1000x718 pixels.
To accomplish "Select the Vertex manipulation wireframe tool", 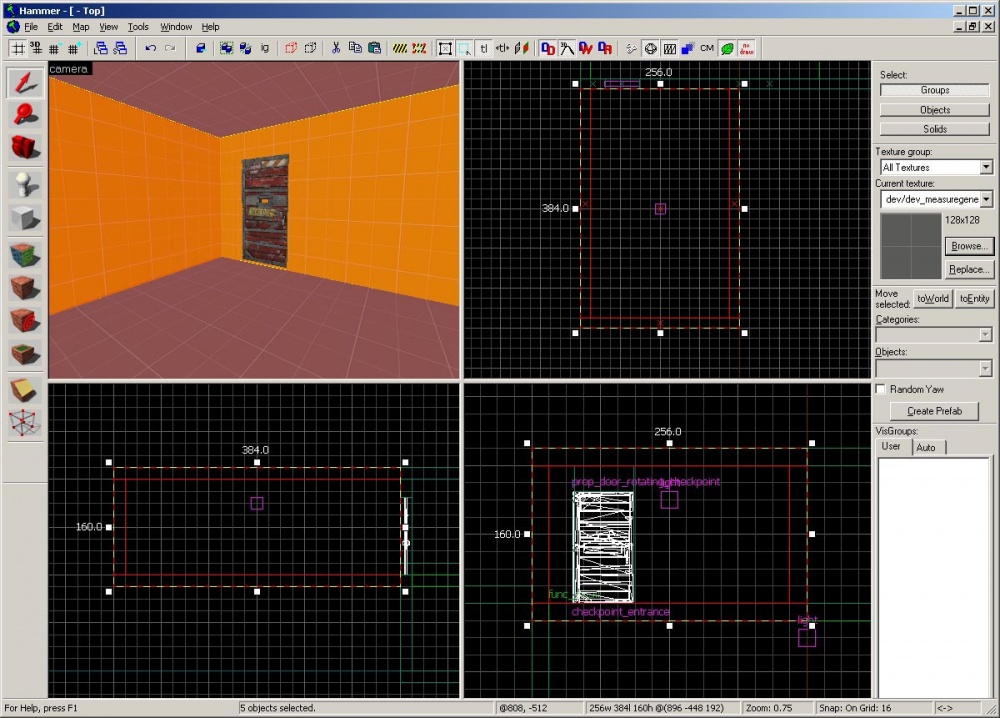I will 25,424.
